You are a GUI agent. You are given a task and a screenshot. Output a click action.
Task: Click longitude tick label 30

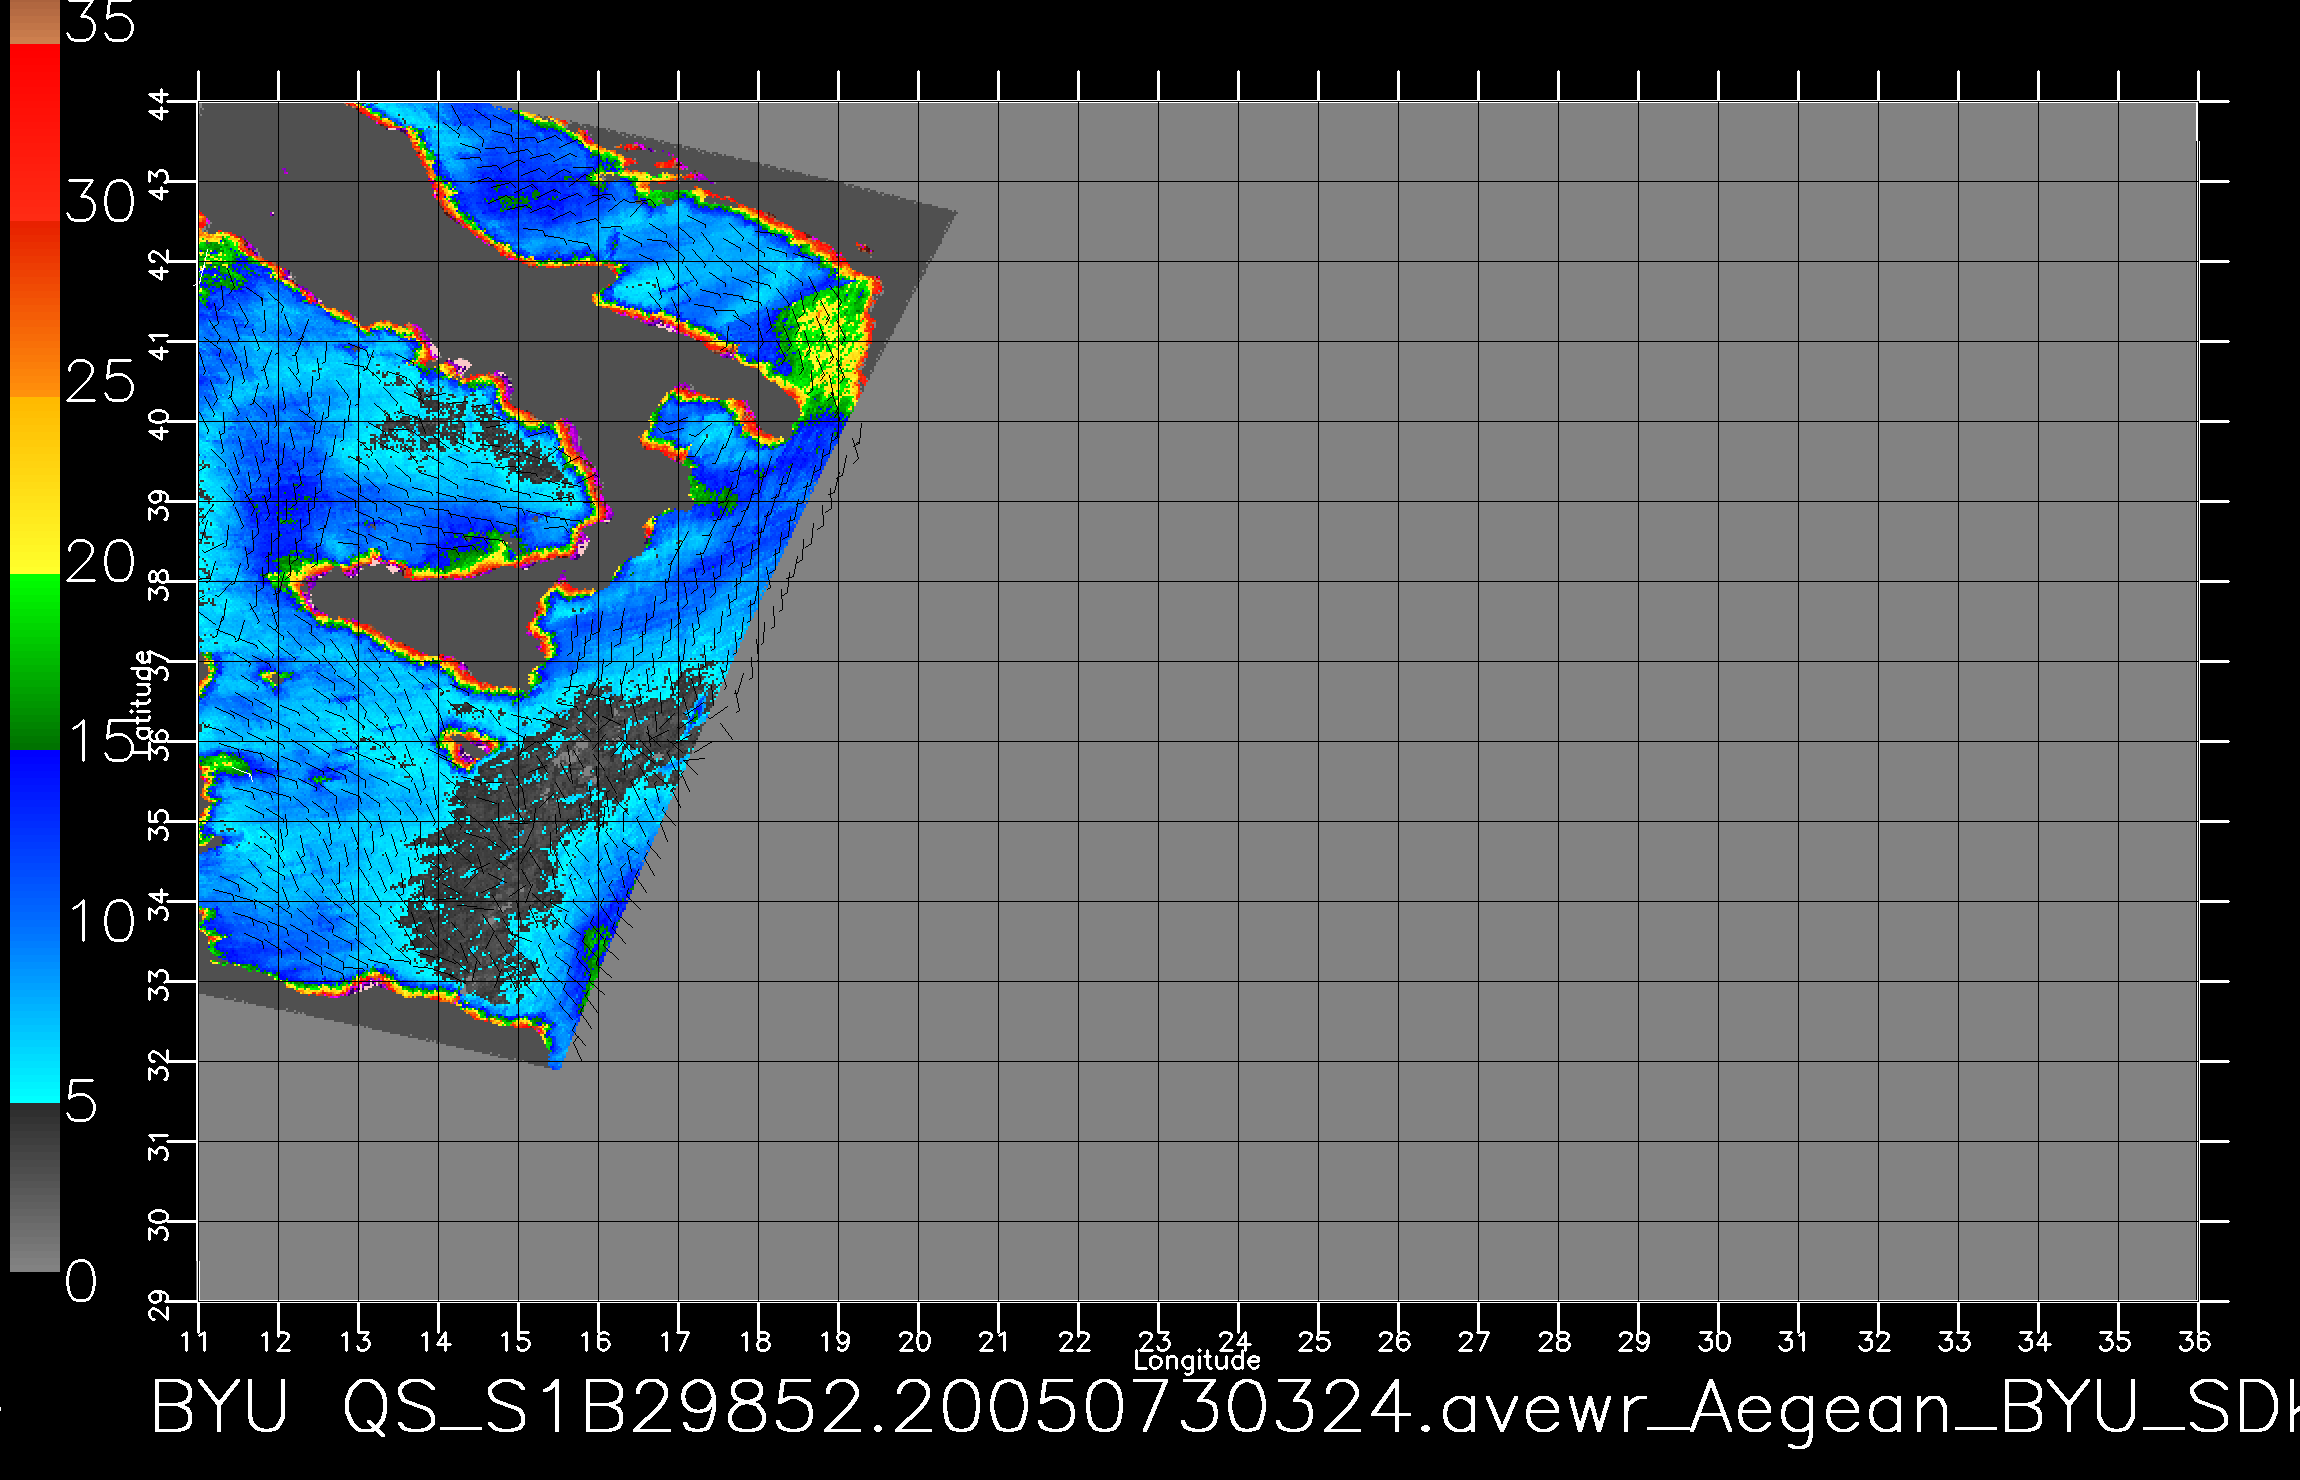pyautogui.click(x=1715, y=1341)
